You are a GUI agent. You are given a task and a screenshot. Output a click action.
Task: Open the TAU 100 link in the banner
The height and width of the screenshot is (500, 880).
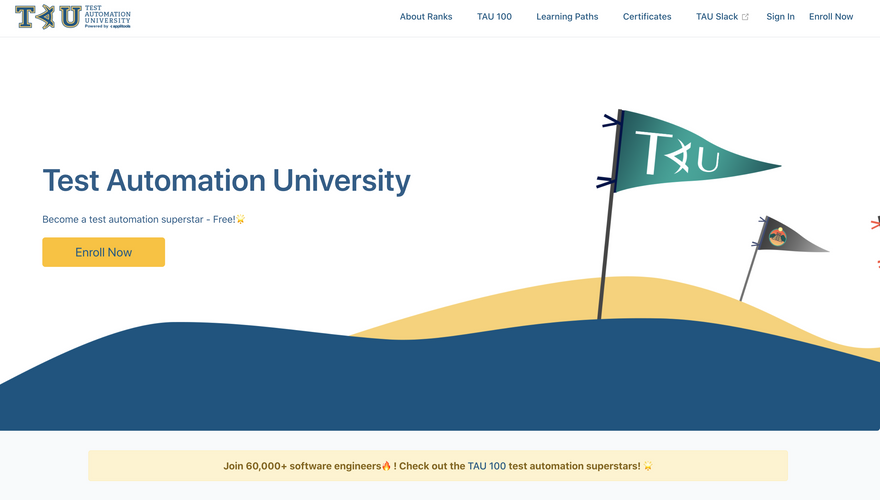pyautogui.click(x=486, y=466)
